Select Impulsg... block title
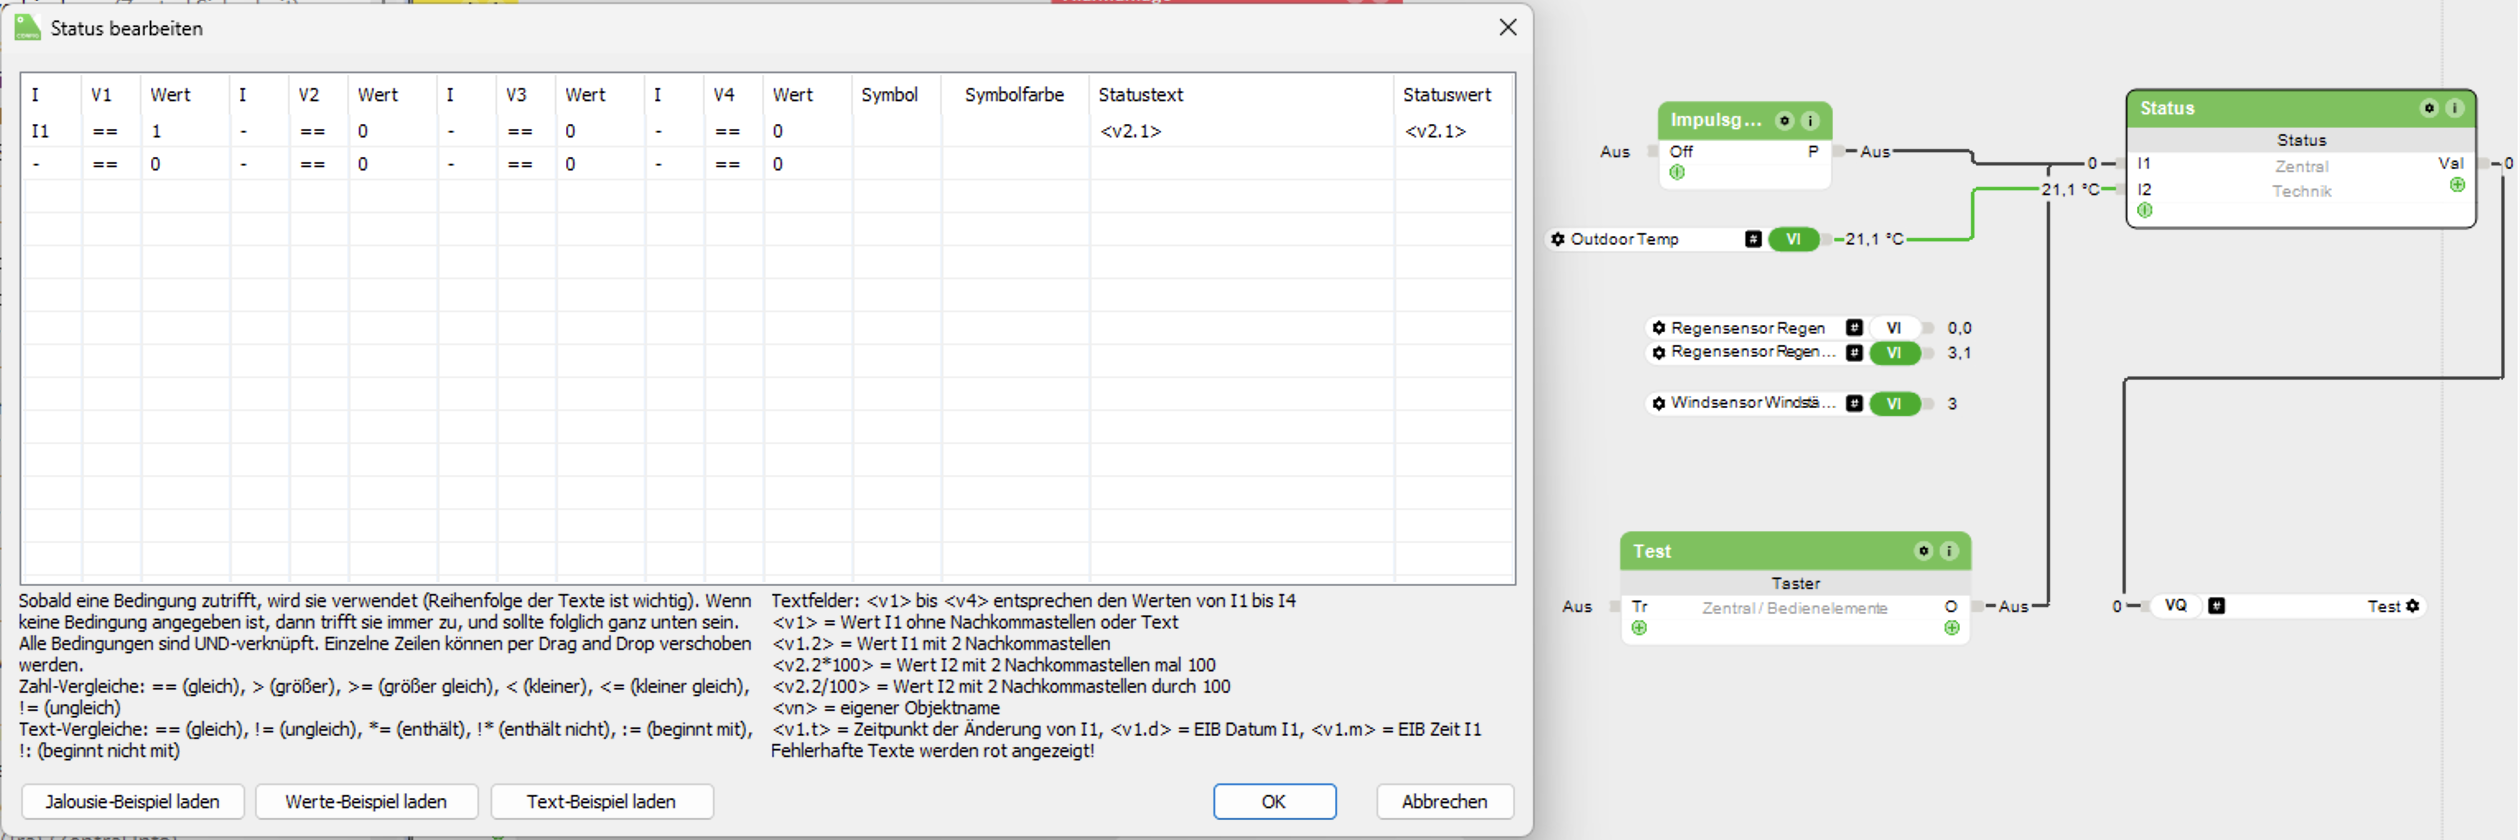 coord(1716,121)
